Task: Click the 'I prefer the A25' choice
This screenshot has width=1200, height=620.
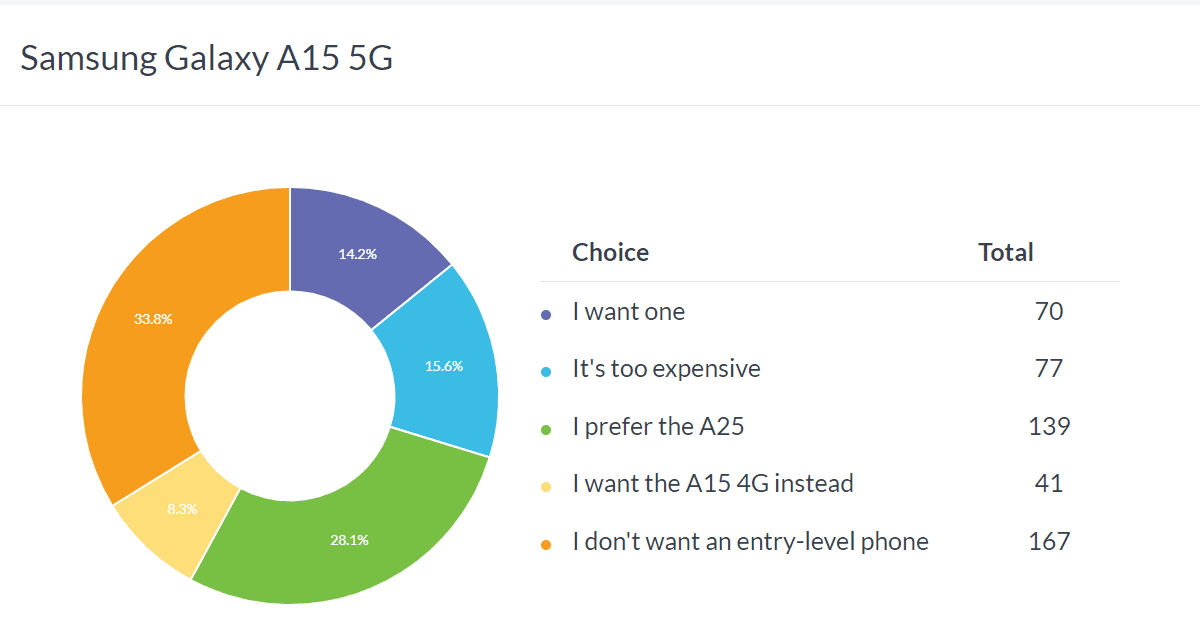Action: pos(658,427)
